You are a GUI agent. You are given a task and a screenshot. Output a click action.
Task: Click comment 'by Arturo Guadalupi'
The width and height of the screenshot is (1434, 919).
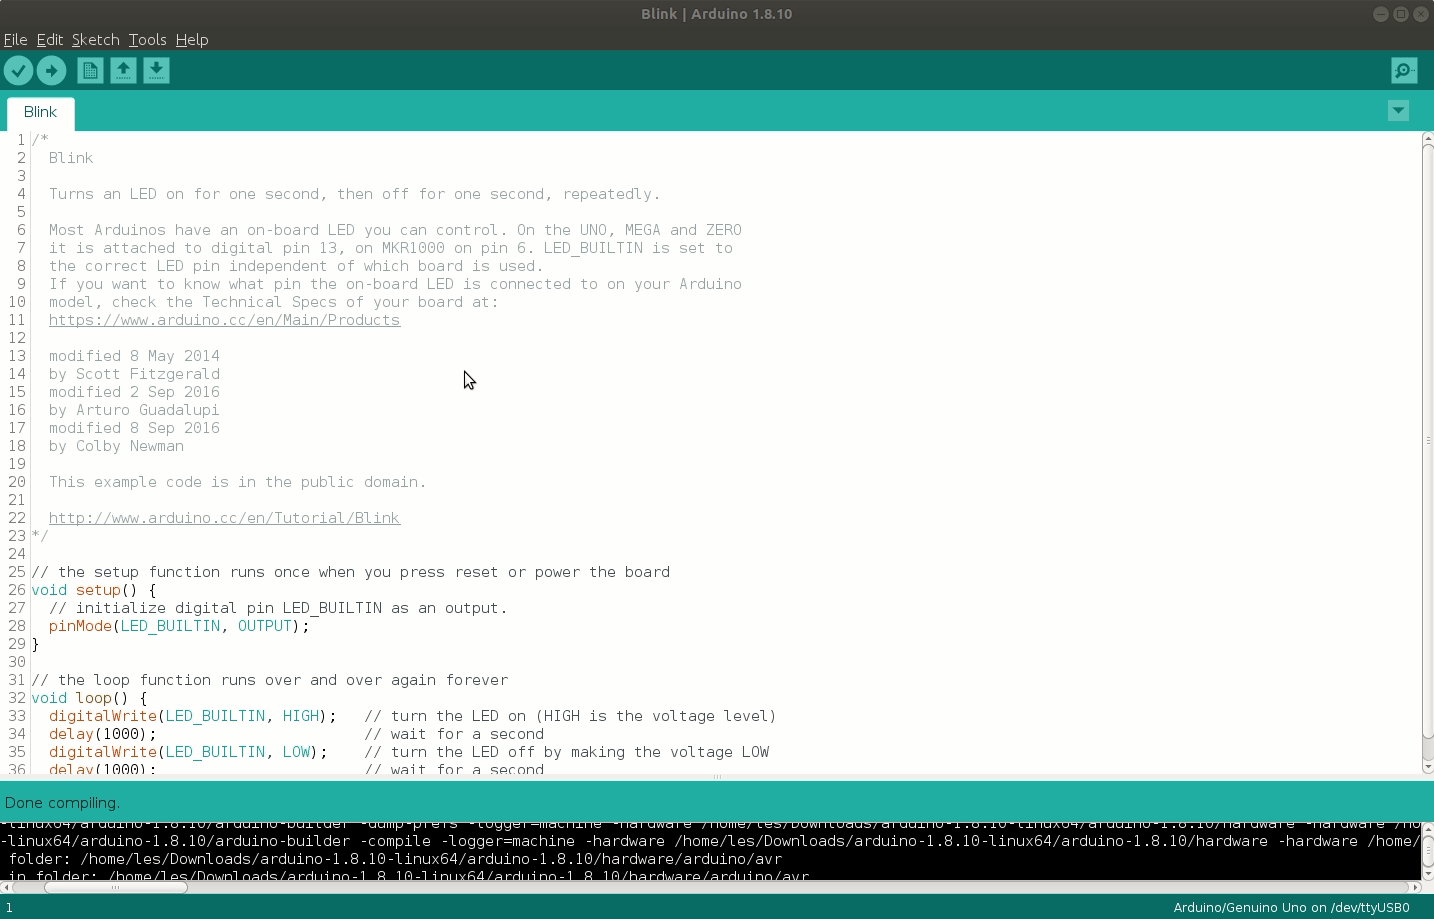[x=134, y=410]
